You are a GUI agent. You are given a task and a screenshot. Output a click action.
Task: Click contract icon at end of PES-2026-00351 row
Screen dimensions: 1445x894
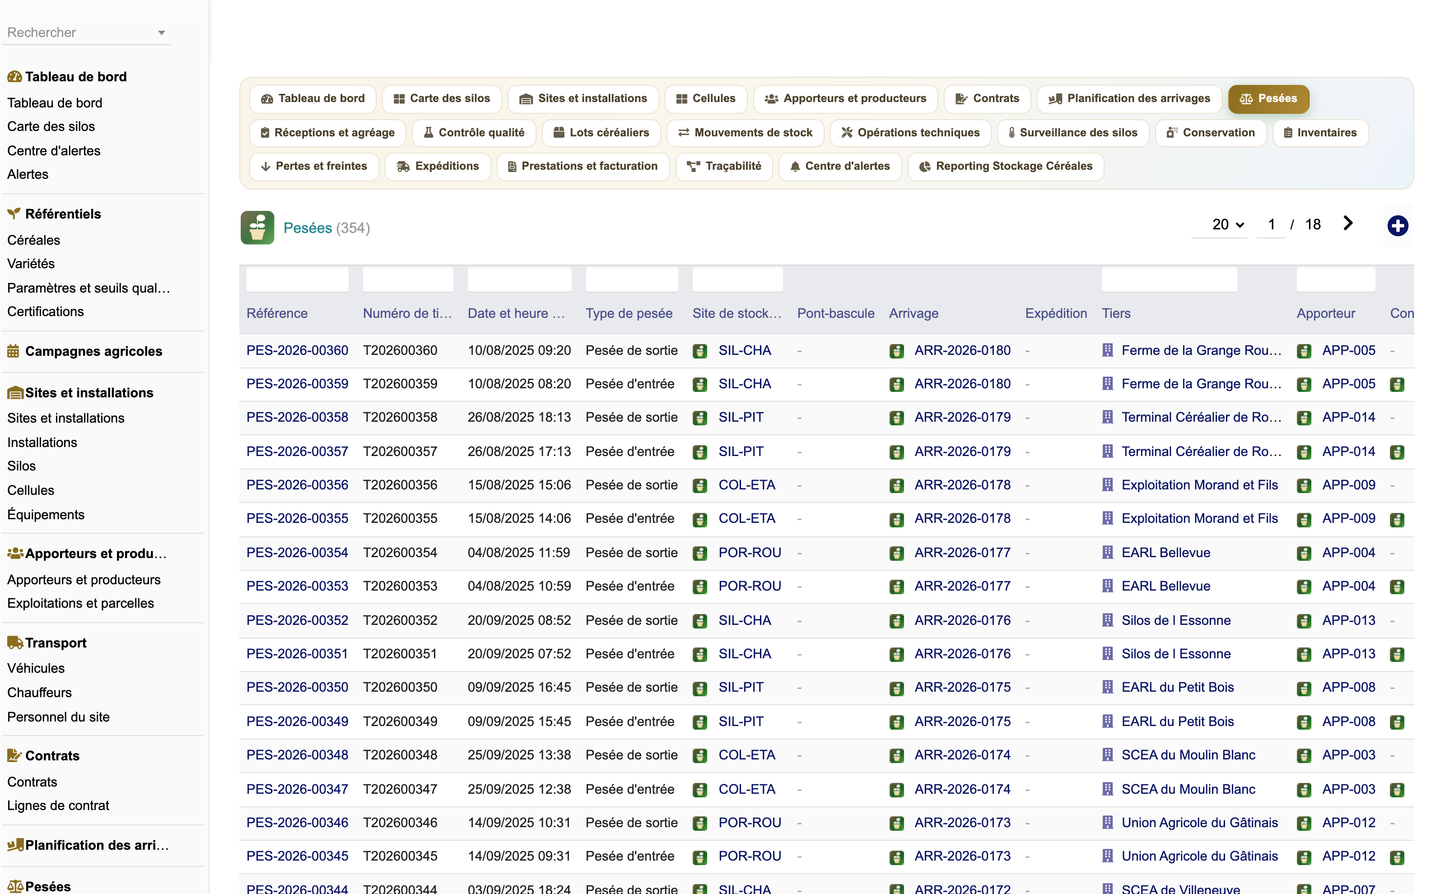click(1397, 655)
